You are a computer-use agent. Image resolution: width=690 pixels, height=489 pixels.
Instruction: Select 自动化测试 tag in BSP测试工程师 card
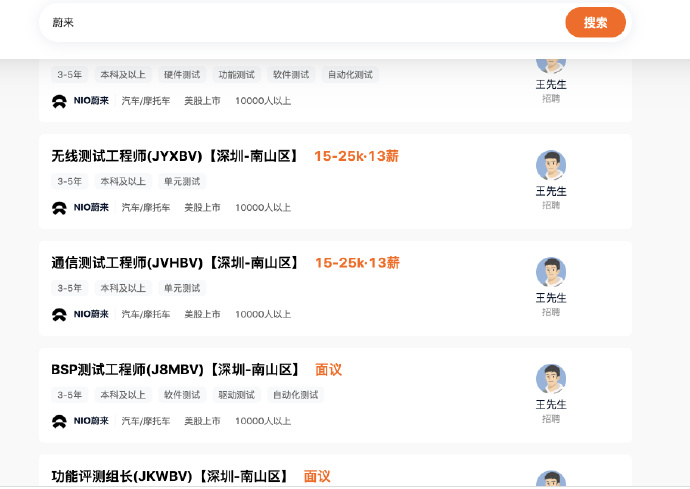(295, 395)
